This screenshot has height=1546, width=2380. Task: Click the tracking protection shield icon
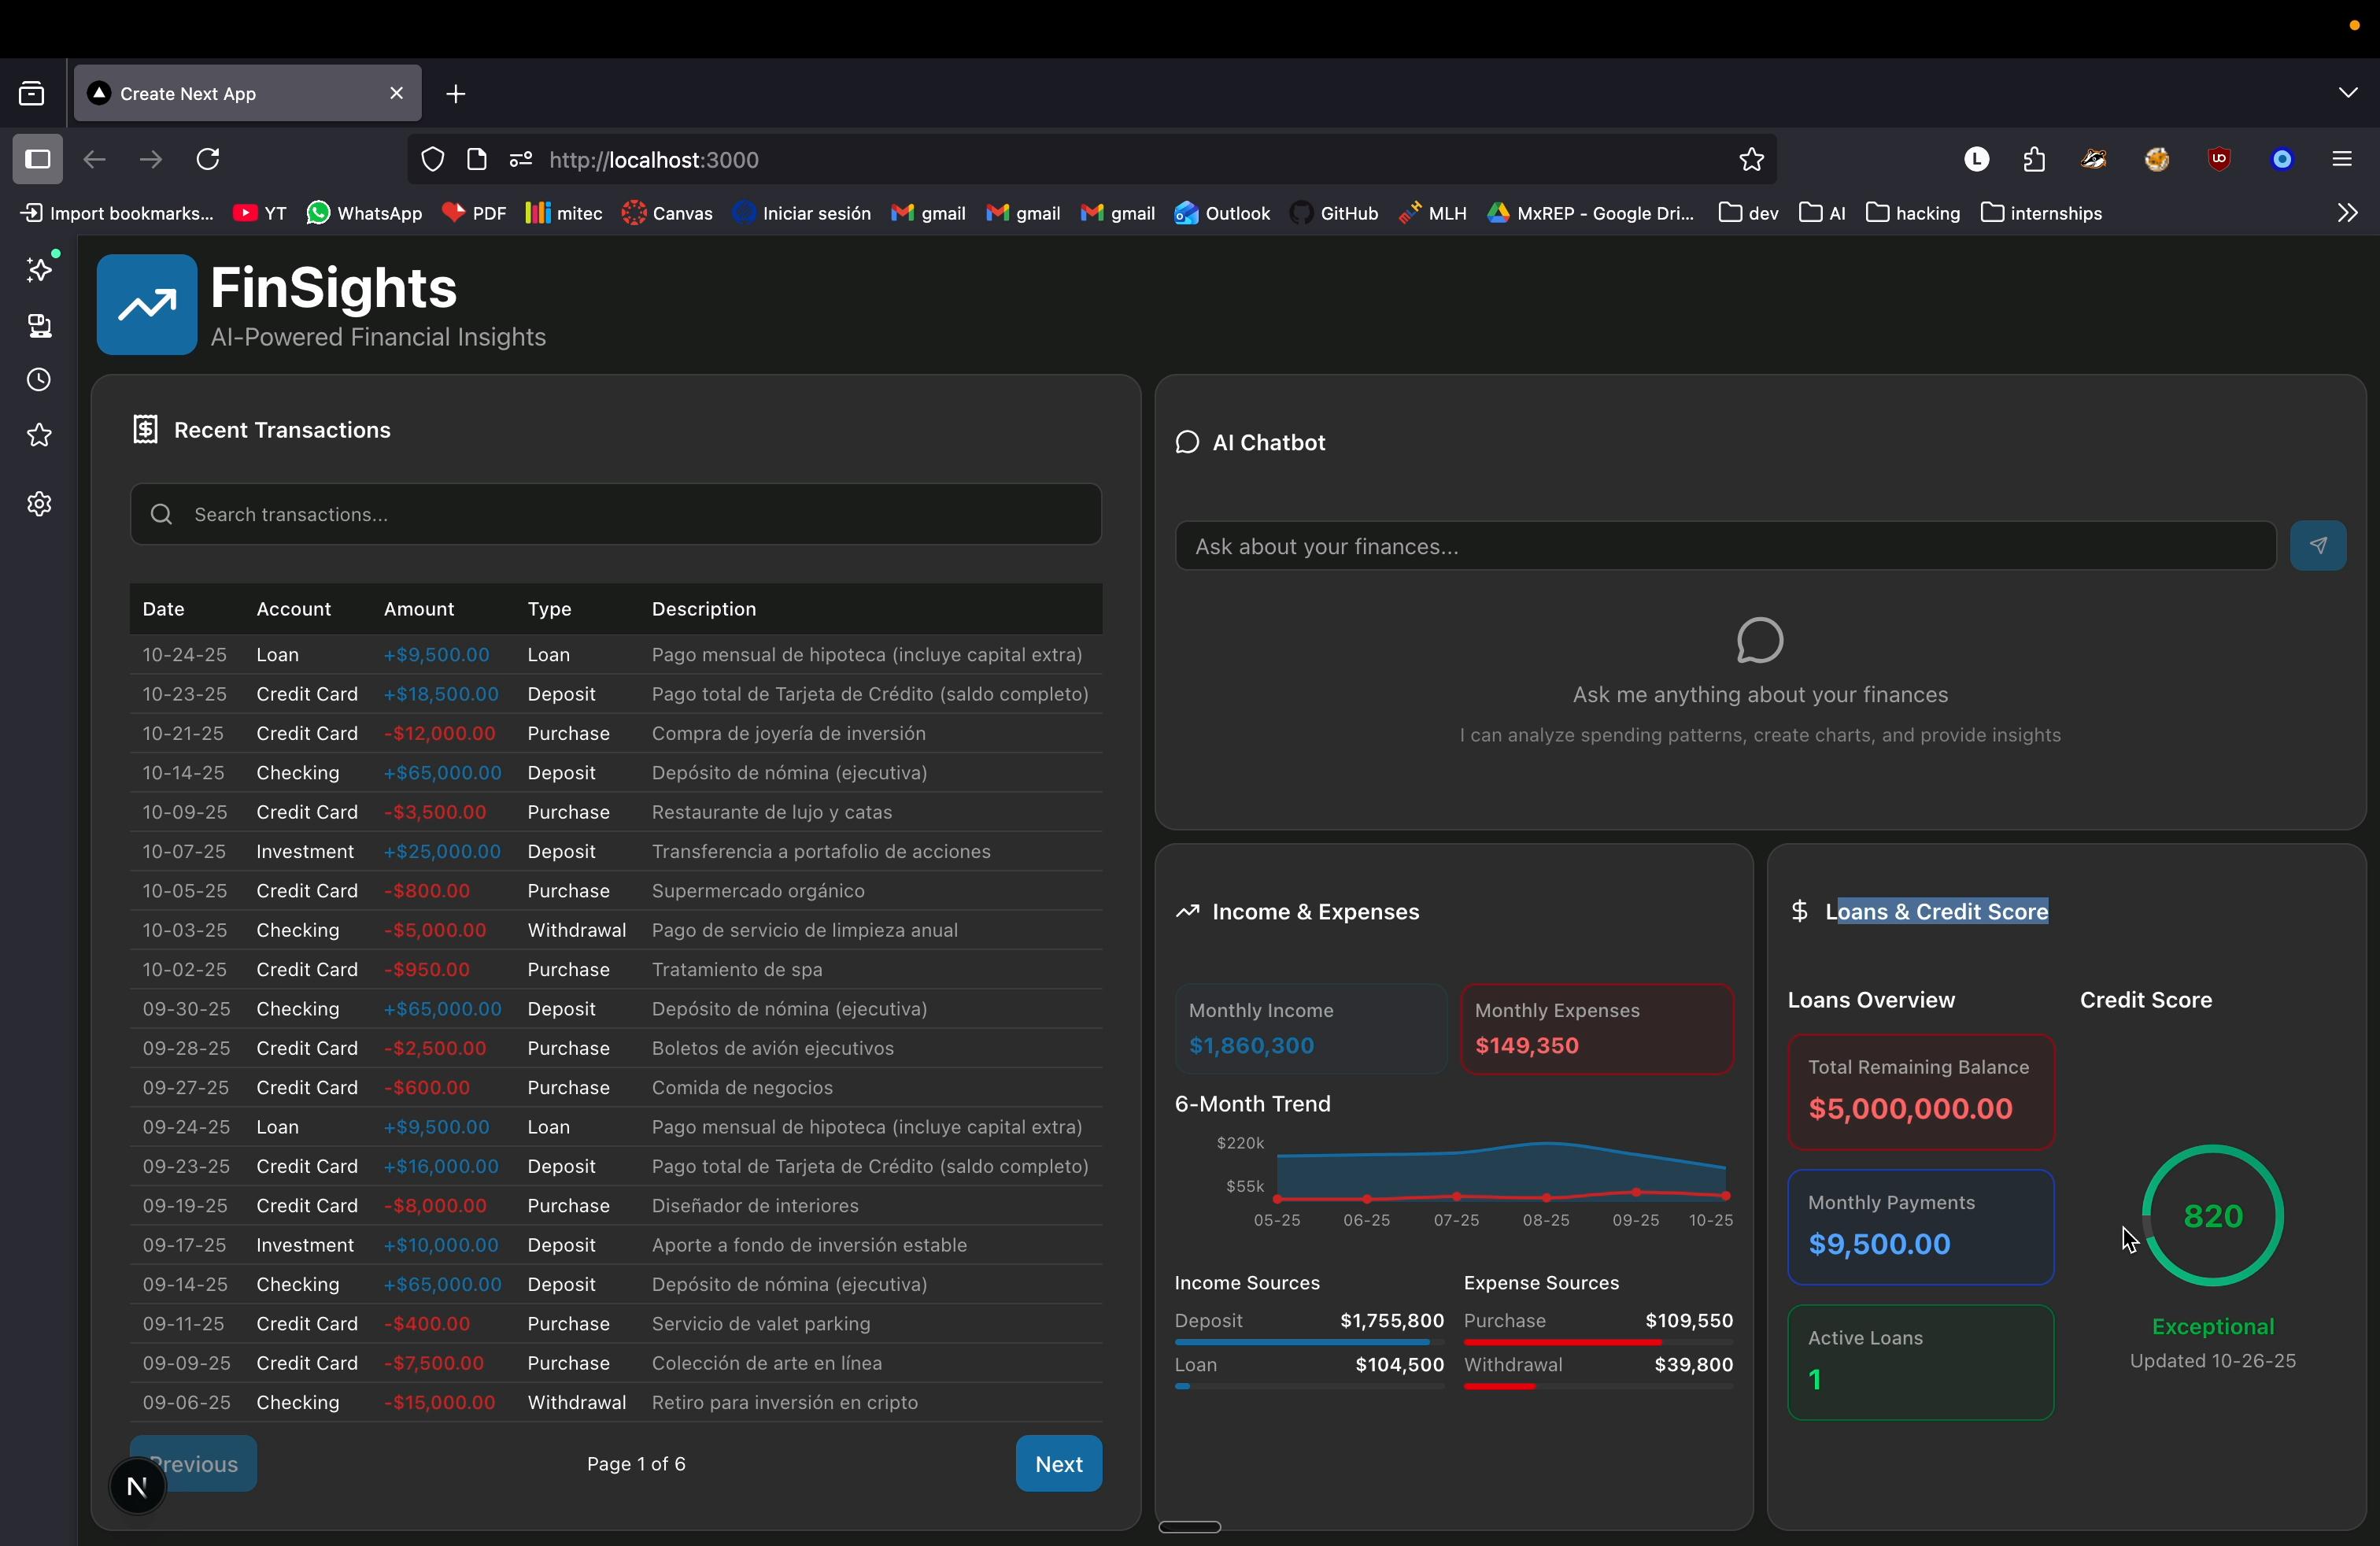point(433,160)
